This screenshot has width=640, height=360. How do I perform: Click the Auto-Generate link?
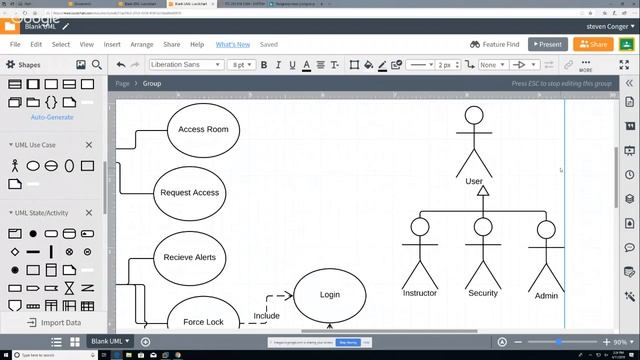(x=52, y=117)
